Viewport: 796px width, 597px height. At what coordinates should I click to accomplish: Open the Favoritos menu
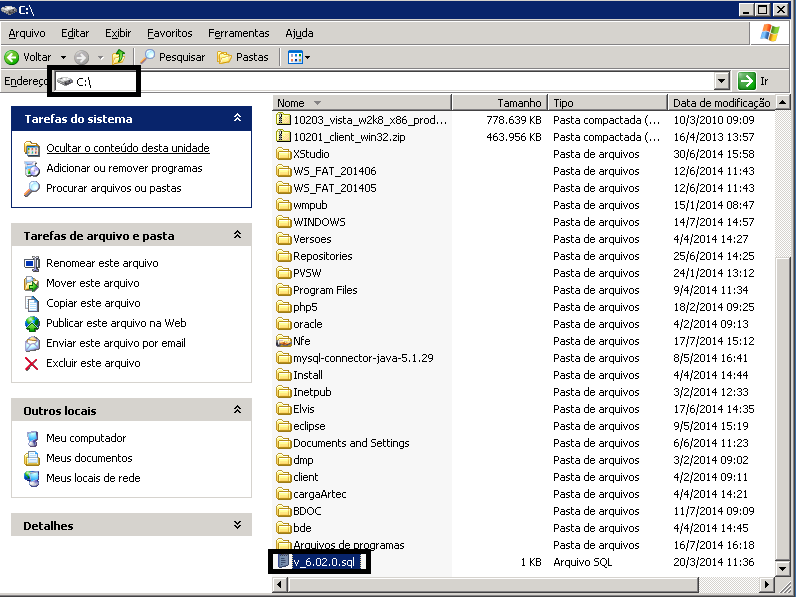point(169,33)
